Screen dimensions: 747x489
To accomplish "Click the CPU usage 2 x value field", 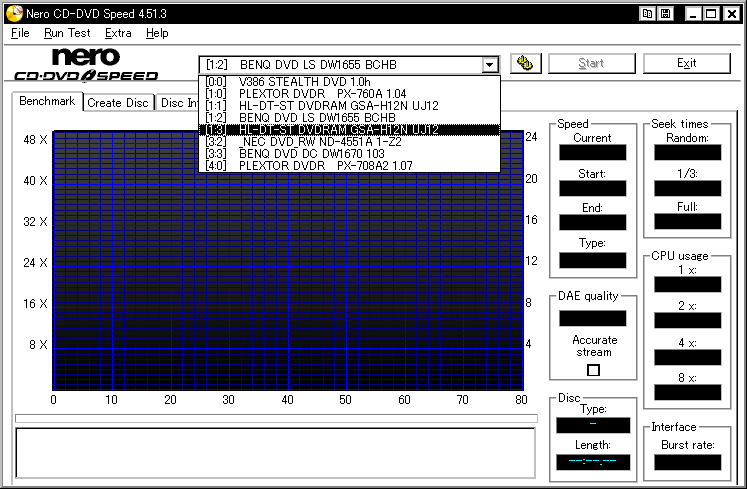I will click(687, 321).
